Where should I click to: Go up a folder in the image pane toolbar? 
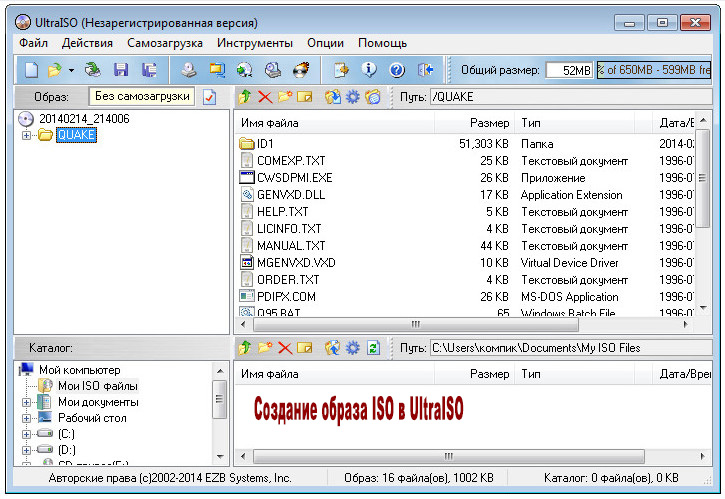(245, 97)
